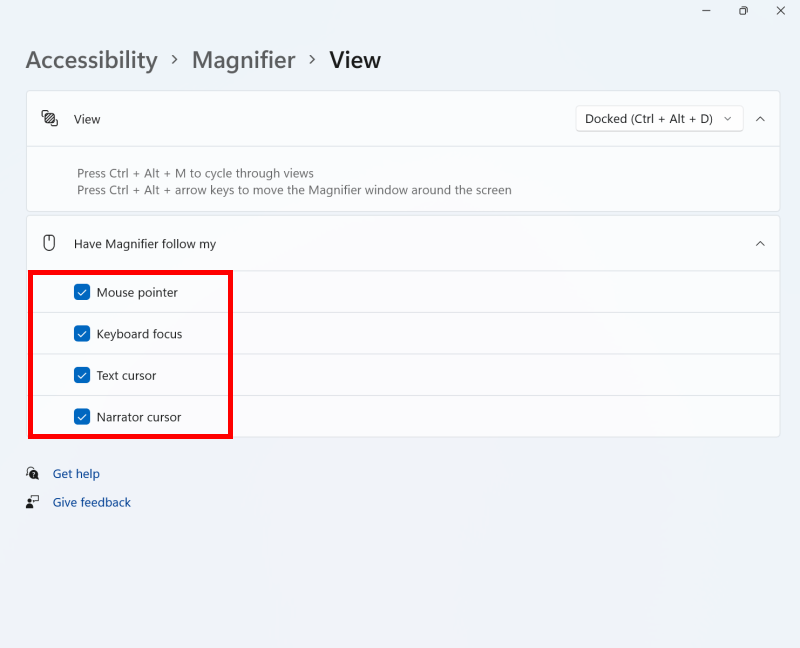800x648 pixels.
Task: Toggle the Narrator cursor checkbox
Action: point(82,417)
